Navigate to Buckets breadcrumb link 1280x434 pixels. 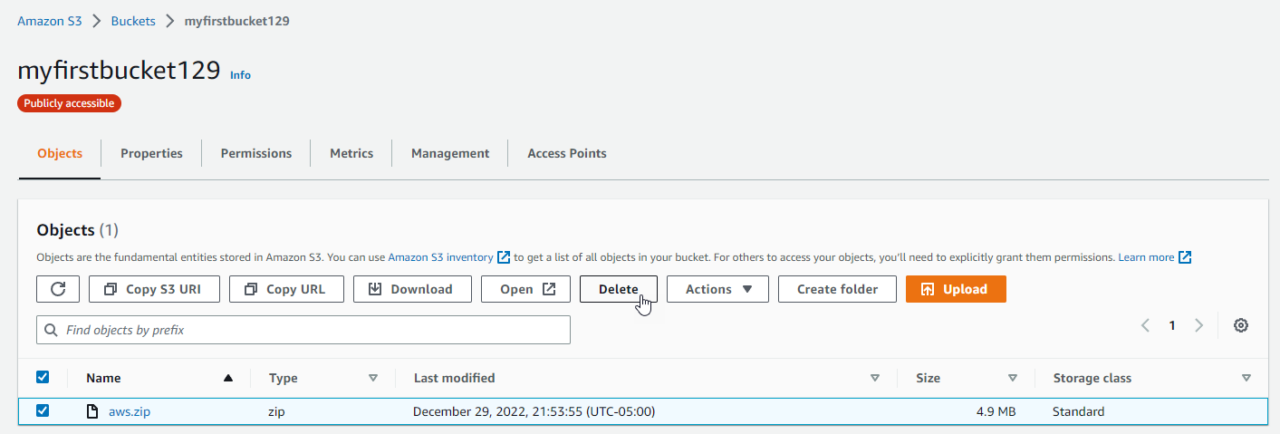coord(132,21)
